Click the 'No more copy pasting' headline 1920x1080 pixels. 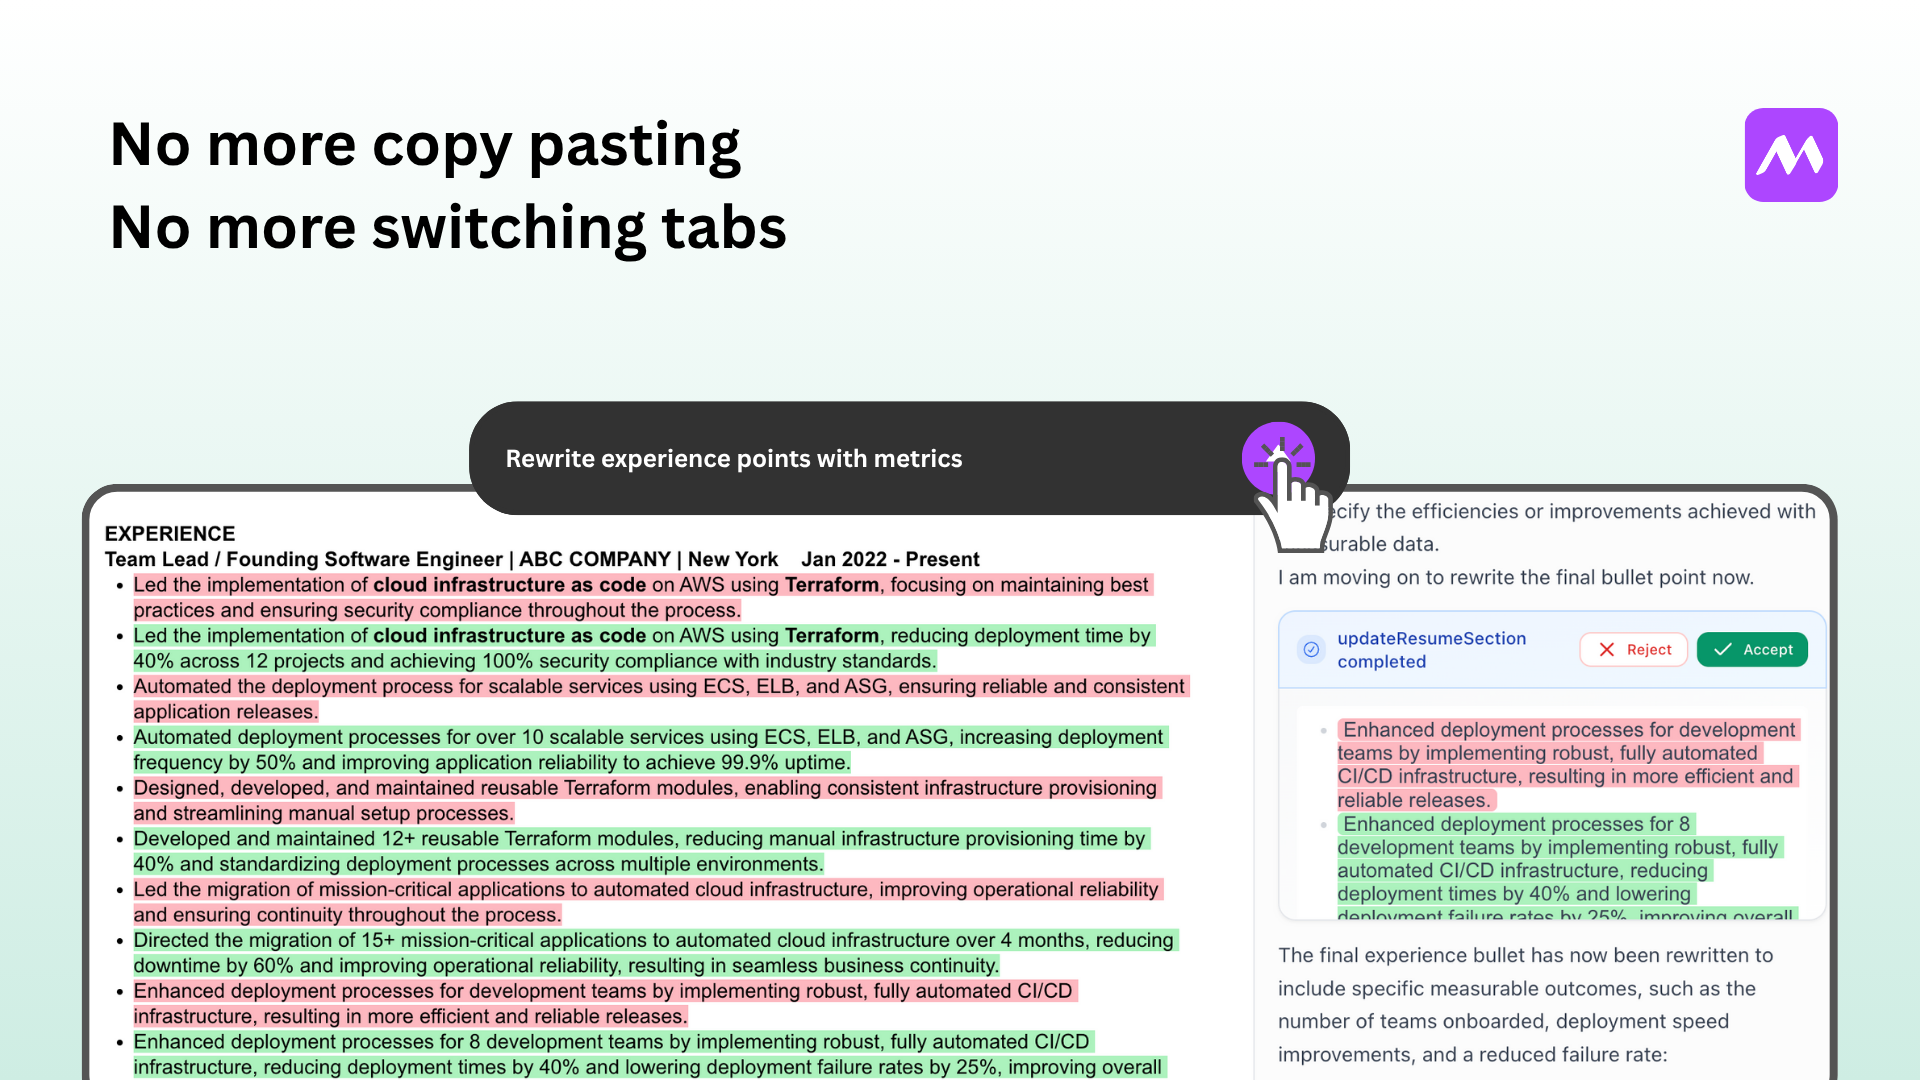click(425, 145)
